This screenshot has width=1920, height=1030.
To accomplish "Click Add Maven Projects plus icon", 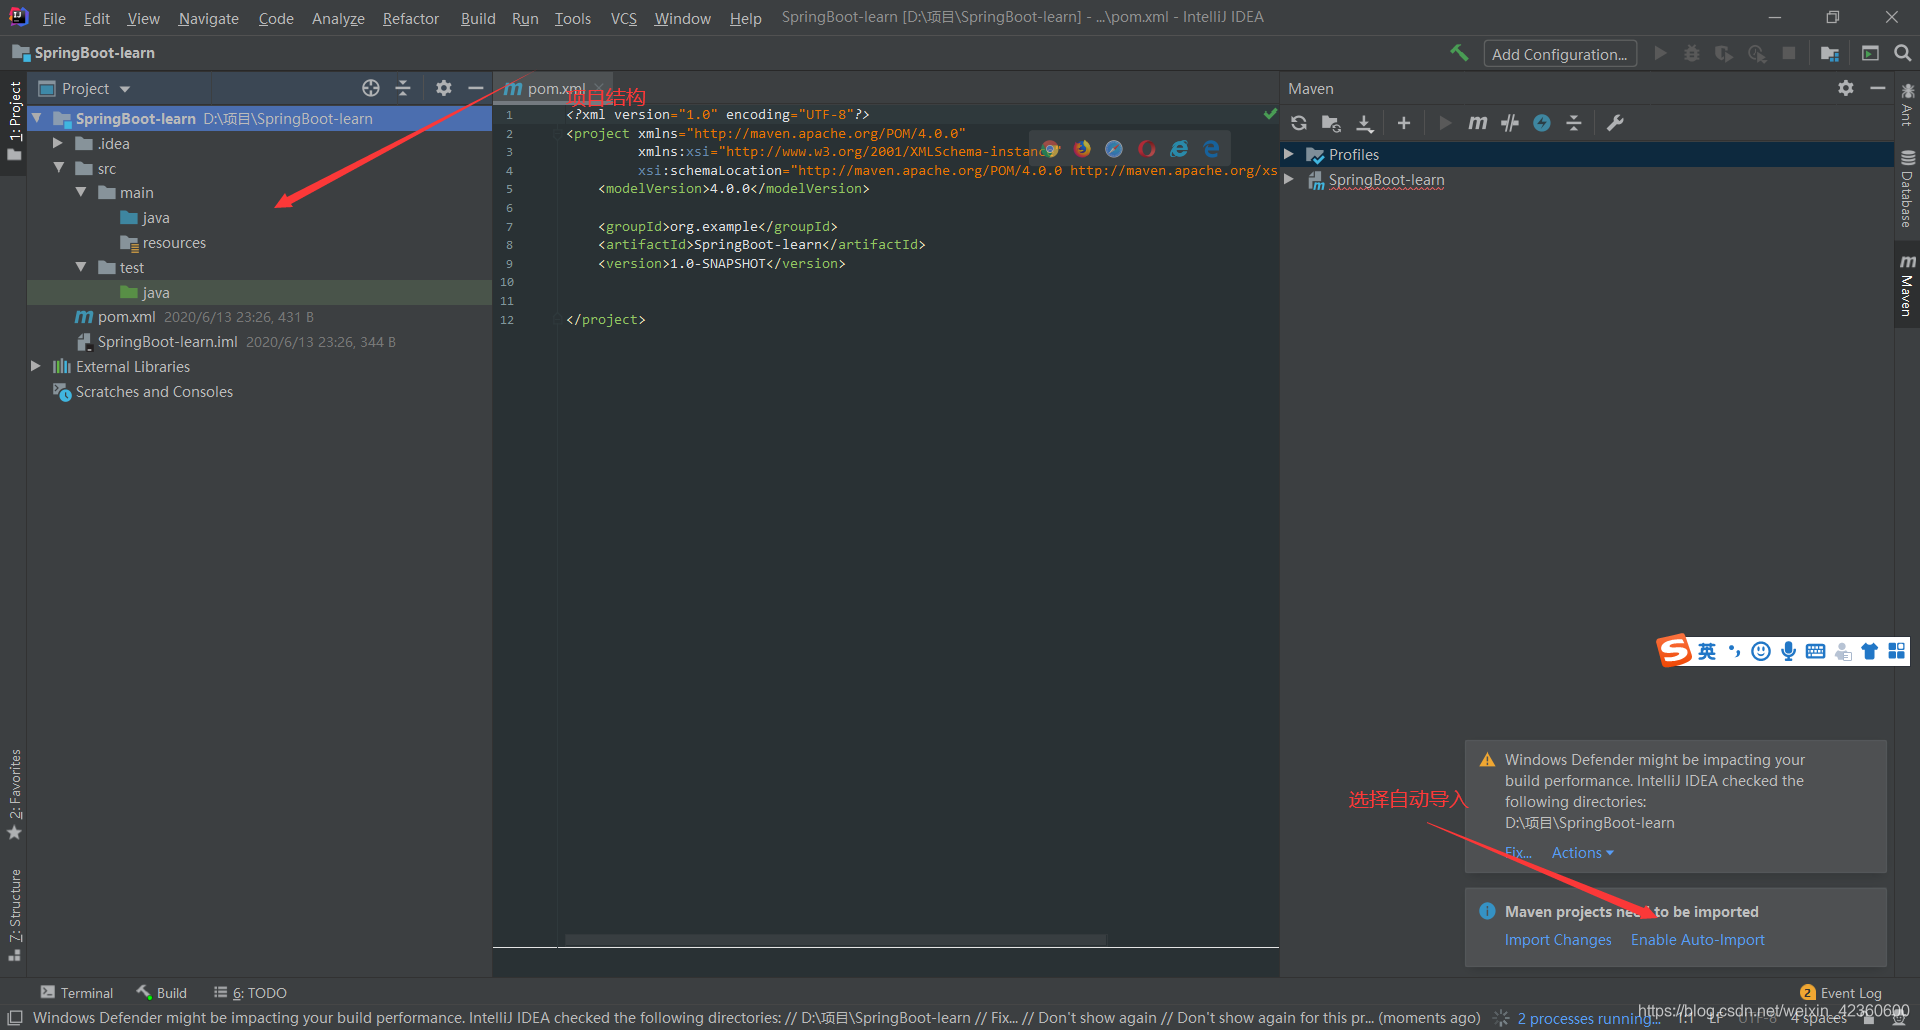I will click(x=1404, y=123).
